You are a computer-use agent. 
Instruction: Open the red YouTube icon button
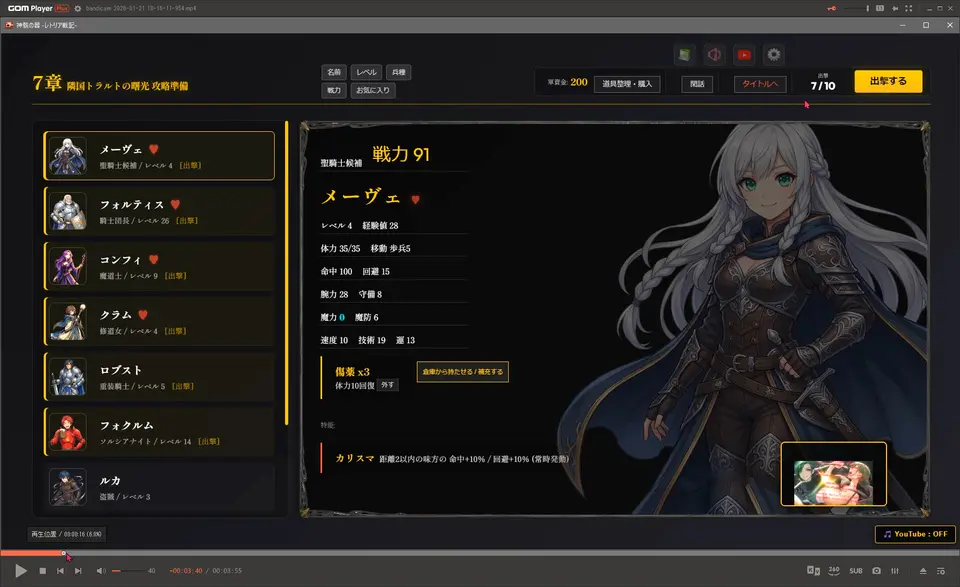point(743,54)
